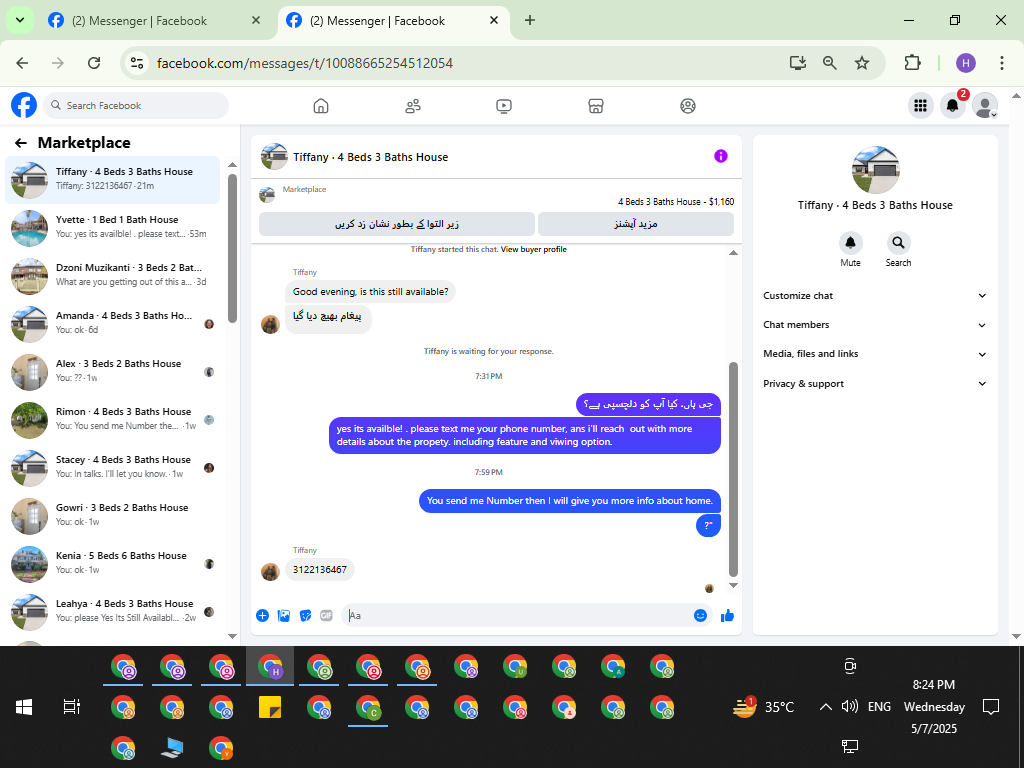
Task: Open the emoji picker in message box
Action: click(x=700, y=615)
